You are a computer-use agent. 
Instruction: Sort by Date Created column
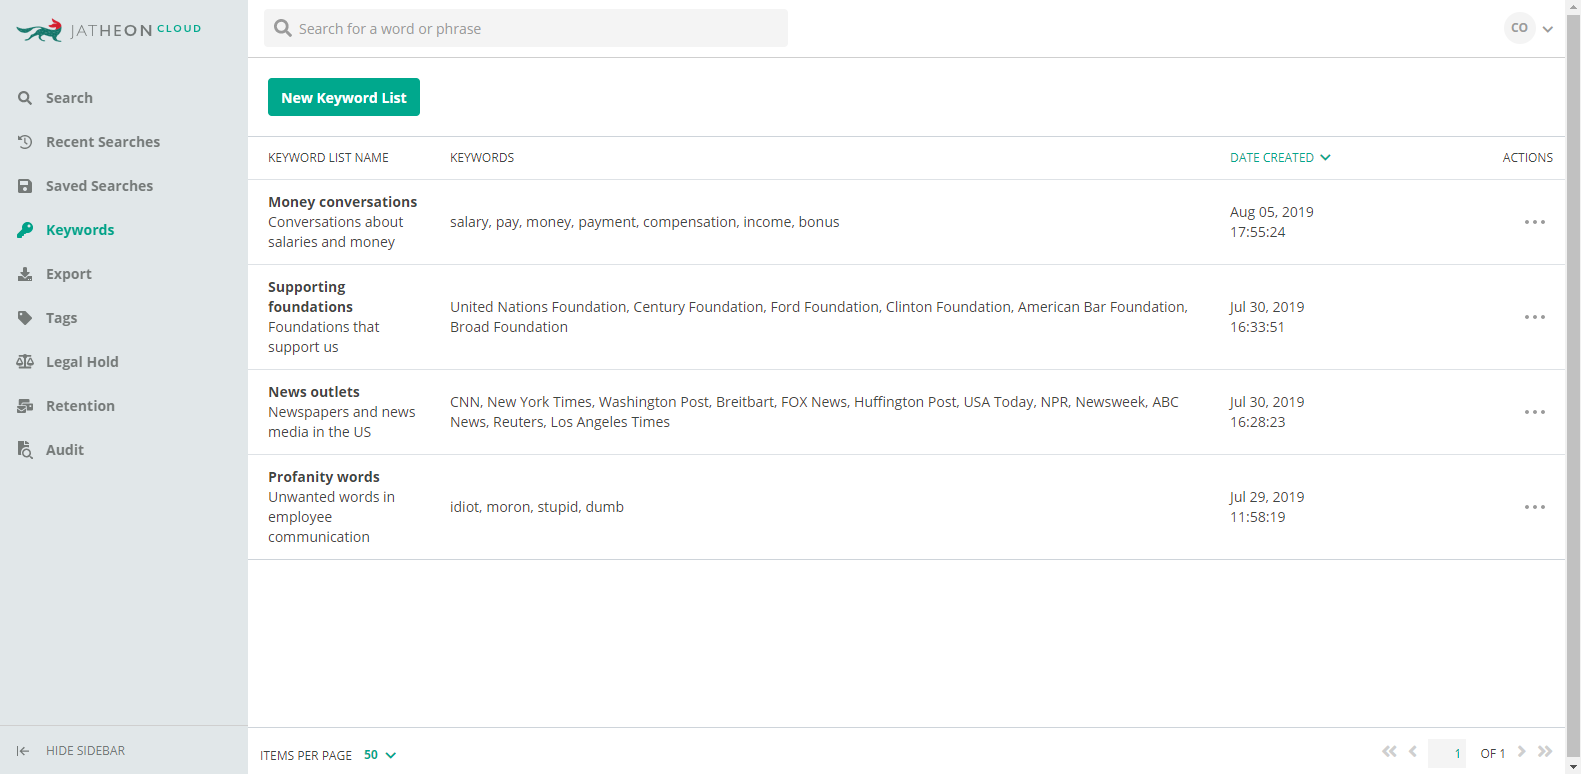pyautogui.click(x=1280, y=158)
